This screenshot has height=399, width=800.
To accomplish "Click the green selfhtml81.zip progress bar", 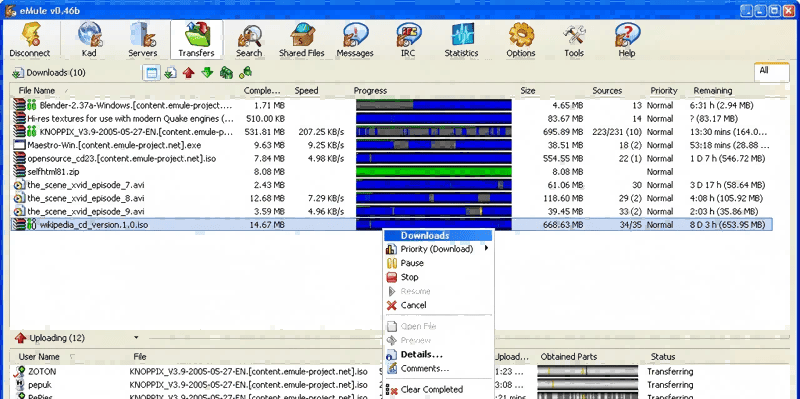I will pyautogui.click(x=434, y=172).
